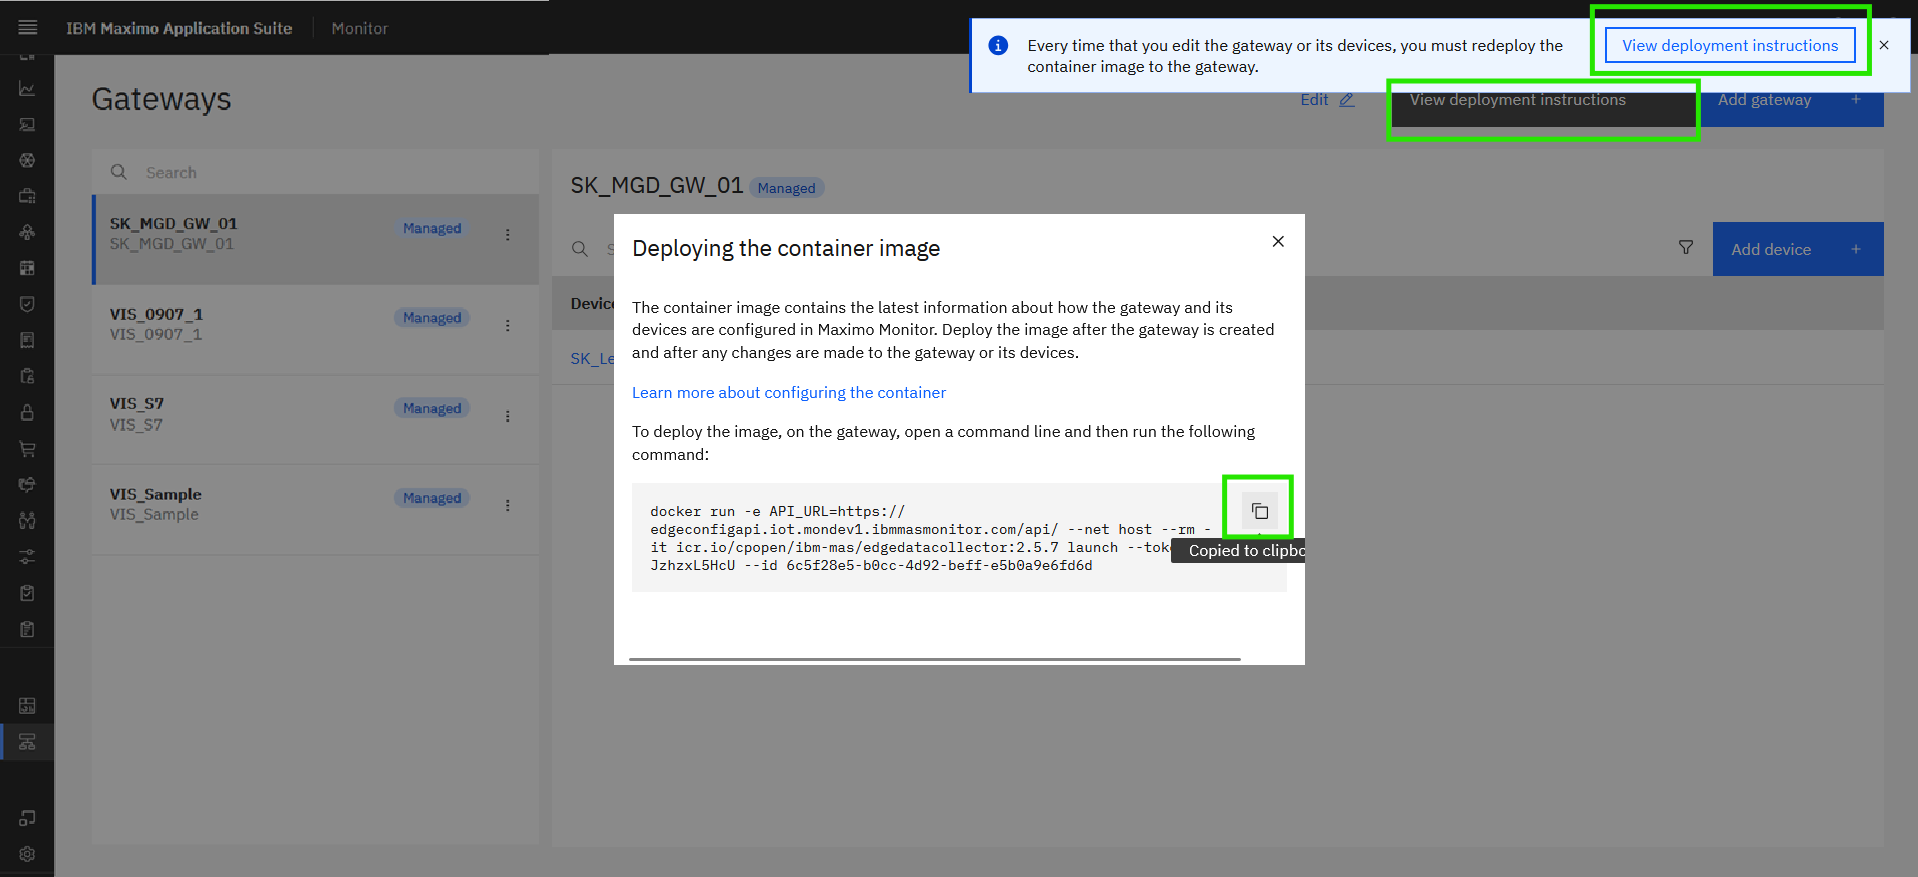Open overflow menu for VIS_Sample gateway

[x=508, y=506]
